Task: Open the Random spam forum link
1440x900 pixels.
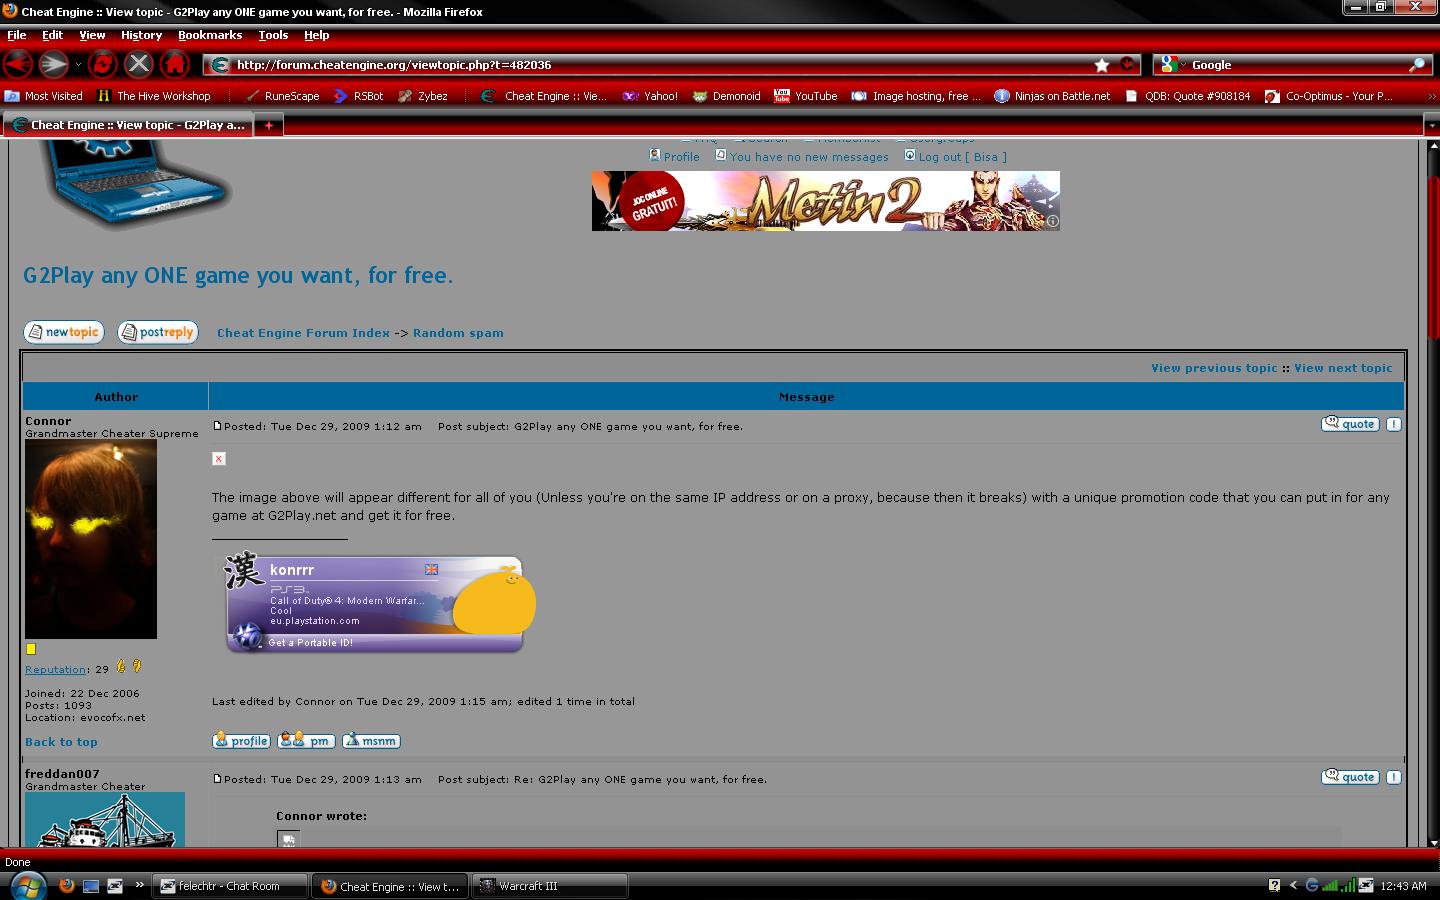Action: (x=458, y=333)
